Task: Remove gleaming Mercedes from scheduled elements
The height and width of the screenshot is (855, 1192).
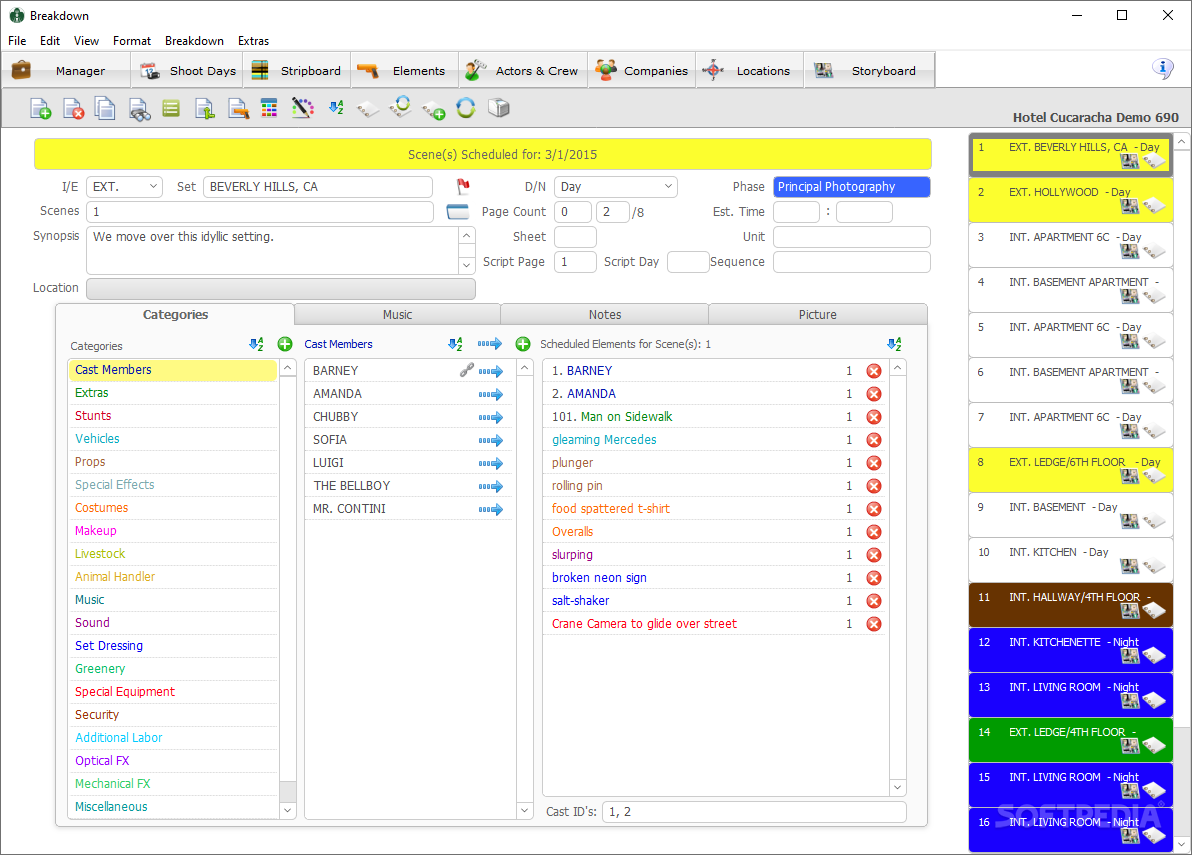Action: (x=874, y=440)
